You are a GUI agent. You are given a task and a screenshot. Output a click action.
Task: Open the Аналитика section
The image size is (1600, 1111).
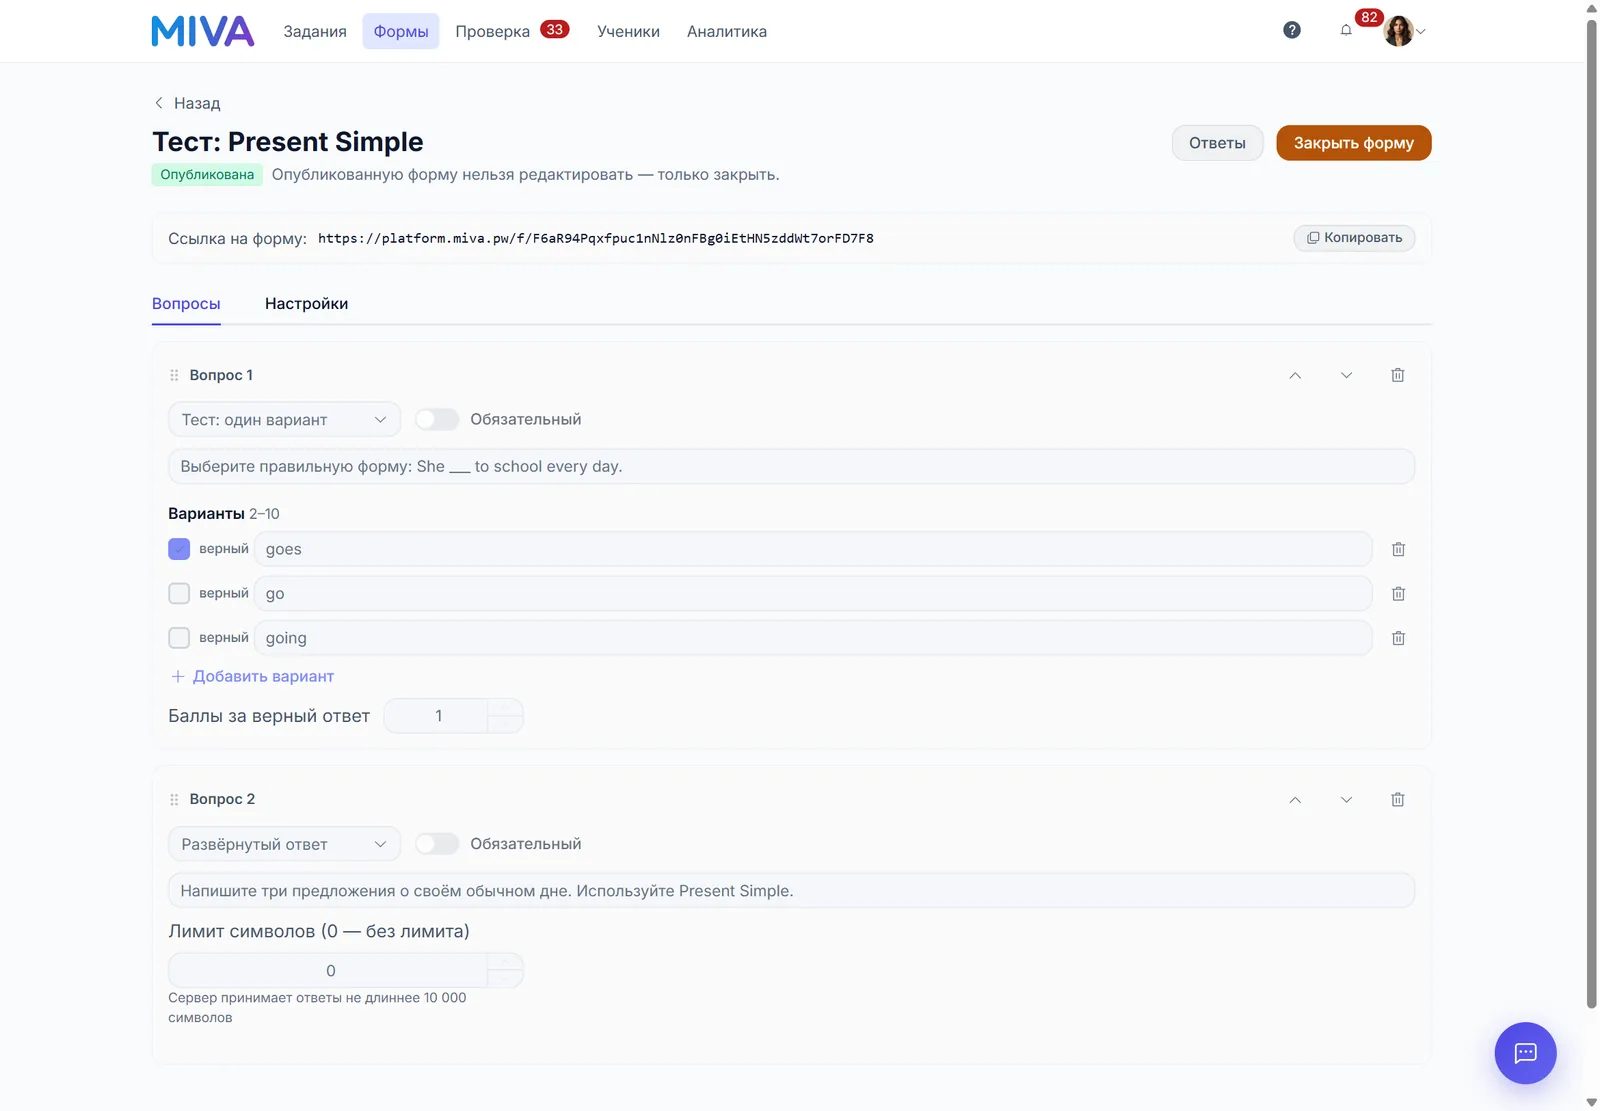[x=727, y=31]
